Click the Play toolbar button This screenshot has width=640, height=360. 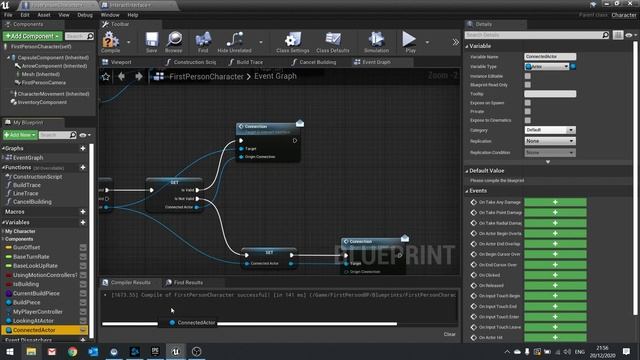(x=410, y=42)
